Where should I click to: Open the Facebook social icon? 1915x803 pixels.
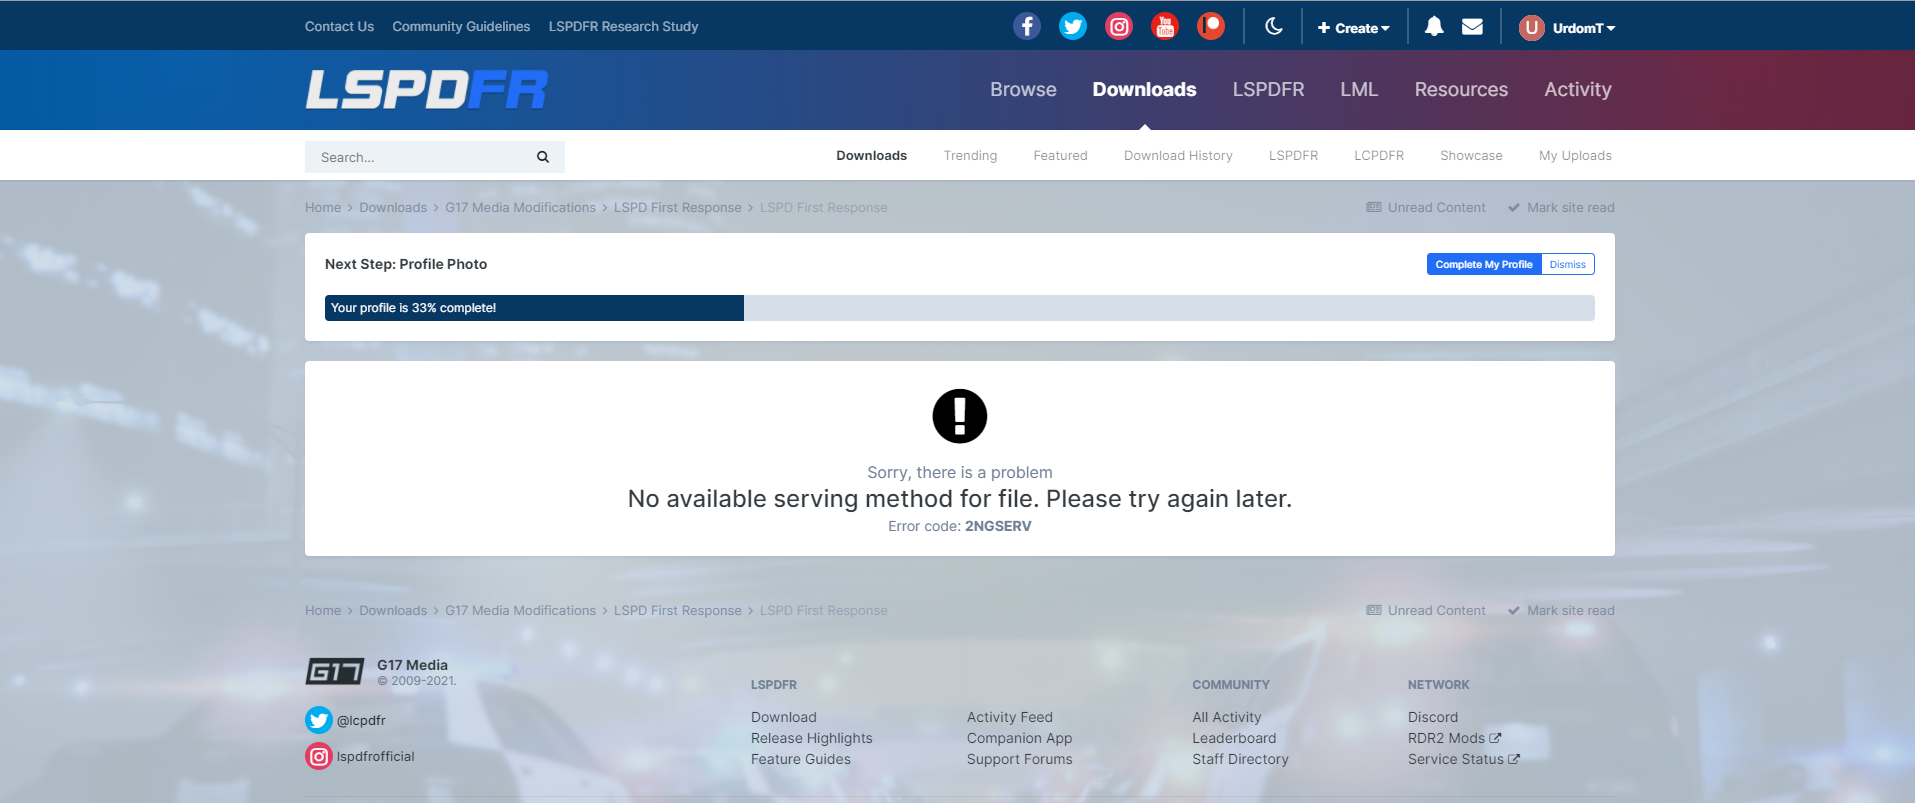point(1027,26)
